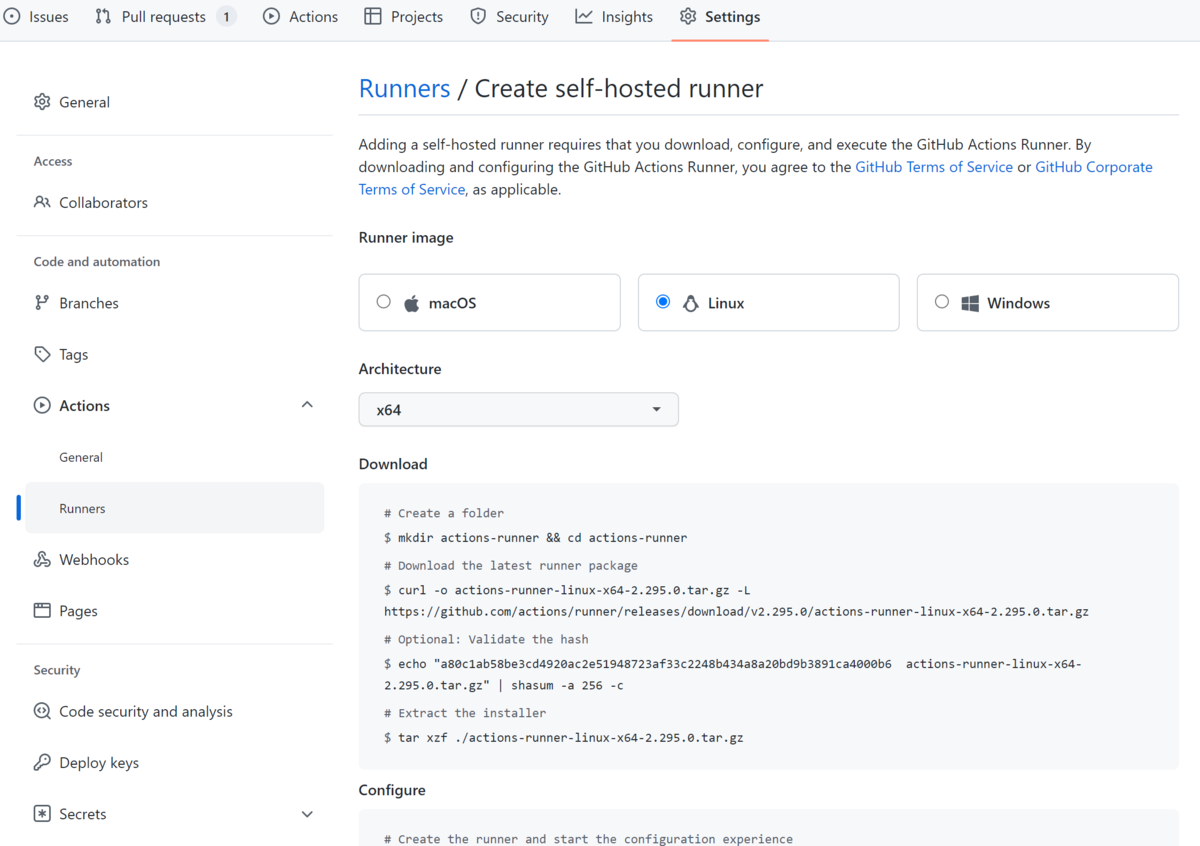
Task: Click the curl download command line
Action: point(567,591)
